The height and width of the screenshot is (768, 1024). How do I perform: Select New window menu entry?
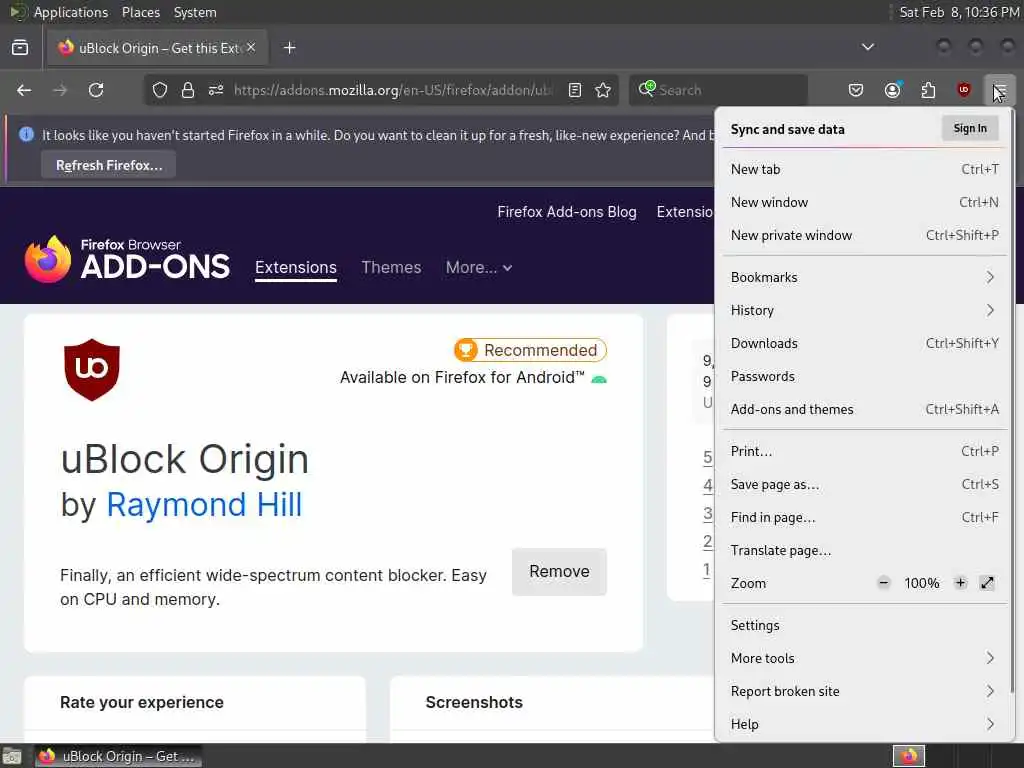pos(865,202)
